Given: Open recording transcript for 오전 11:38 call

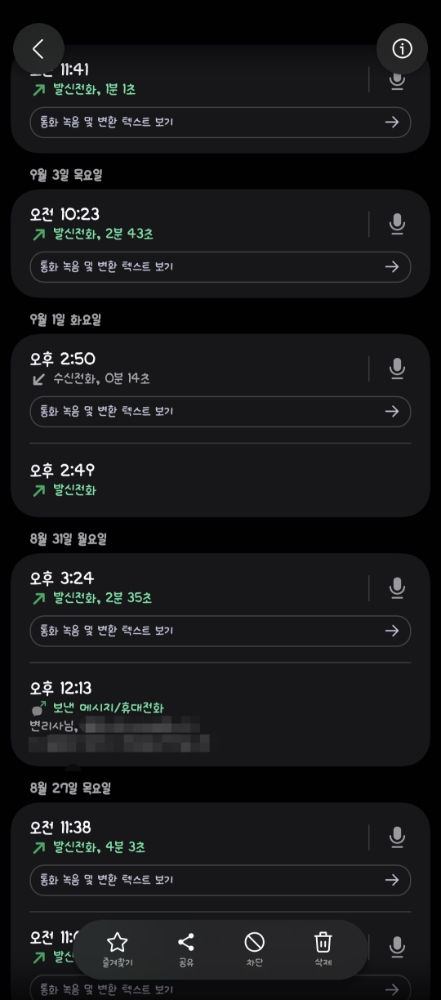Looking at the screenshot, I should (220, 880).
